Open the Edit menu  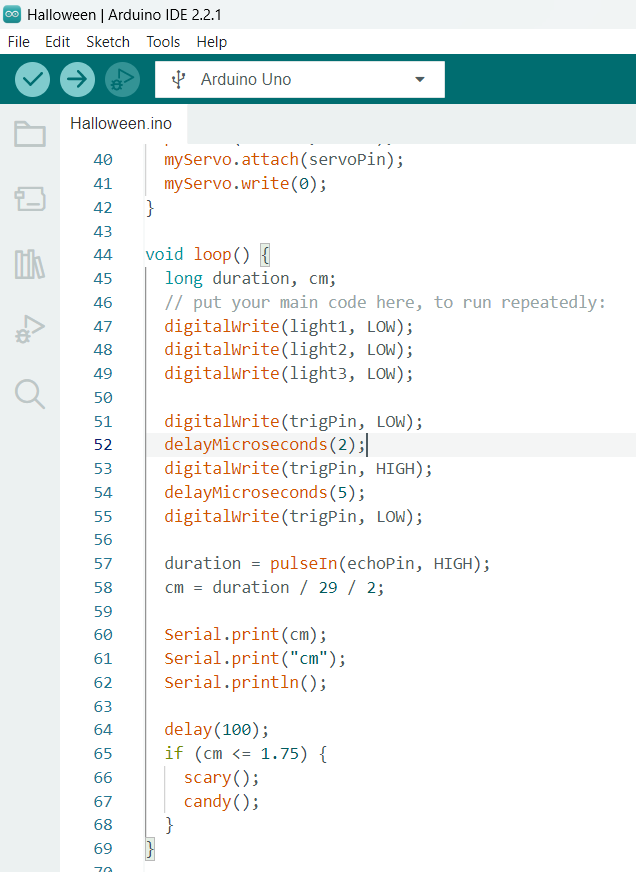(x=57, y=42)
